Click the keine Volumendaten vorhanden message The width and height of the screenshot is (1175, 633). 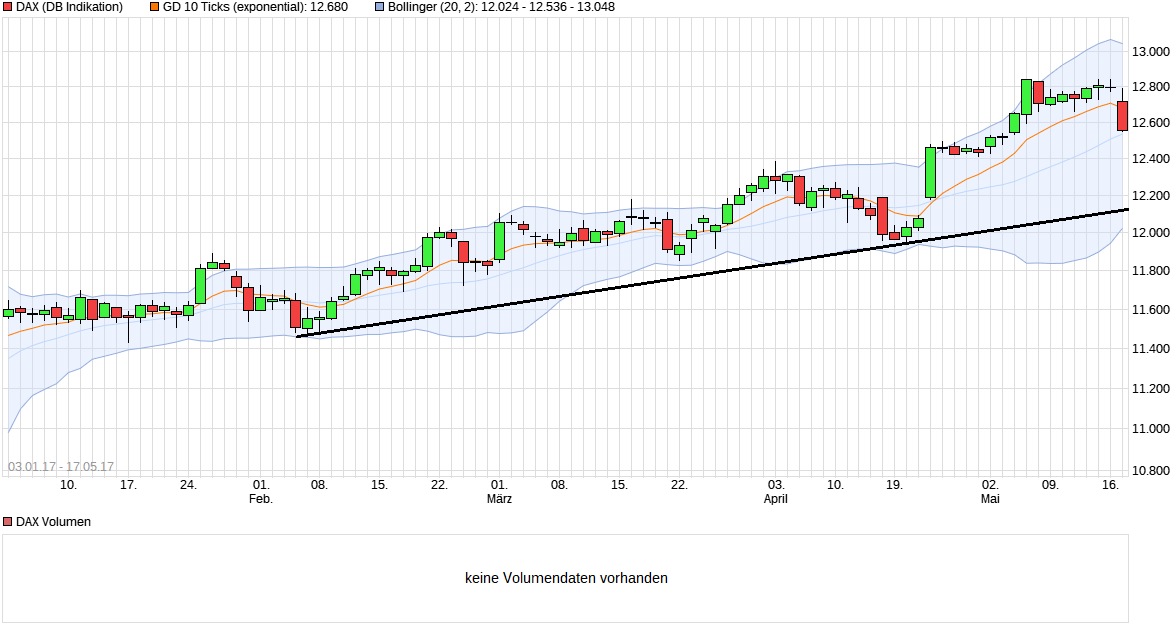tap(567, 578)
